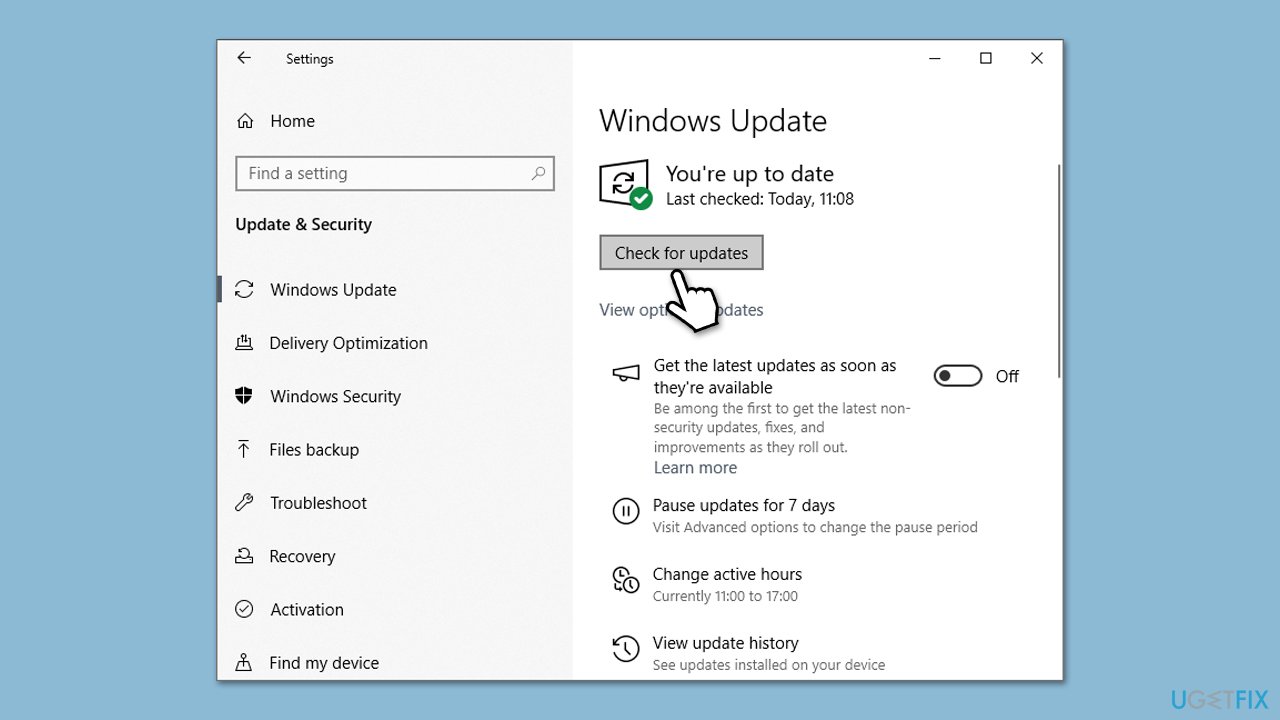Screen dimensions: 1280x720
Task: Click the Troubleshoot wrench icon
Action: pyautogui.click(x=244, y=503)
